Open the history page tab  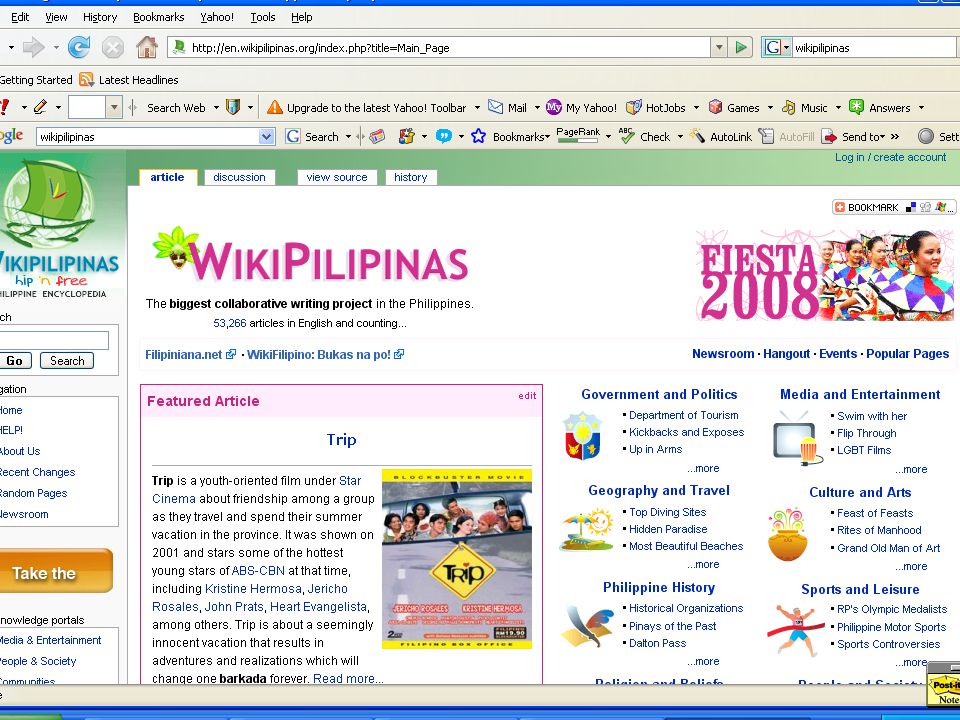tap(410, 177)
